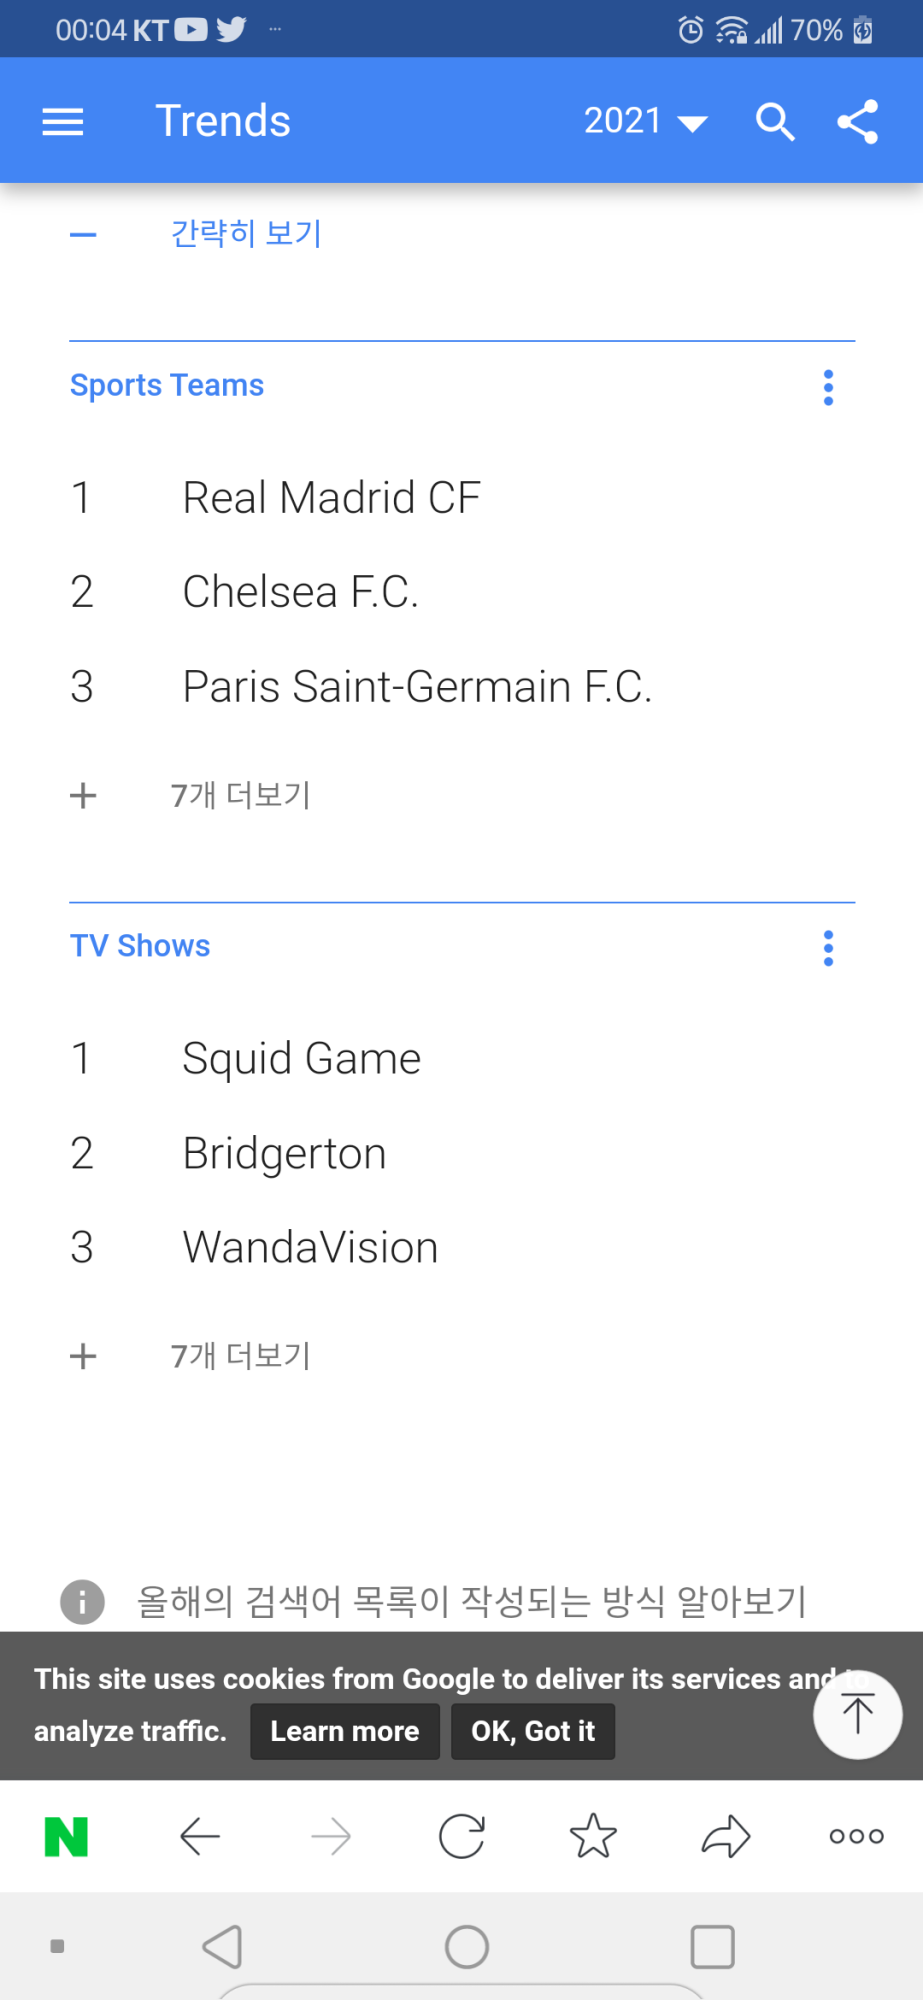Tap the scroll-to-top arrow button
This screenshot has width=923, height=2000.
click(857, 1714)
